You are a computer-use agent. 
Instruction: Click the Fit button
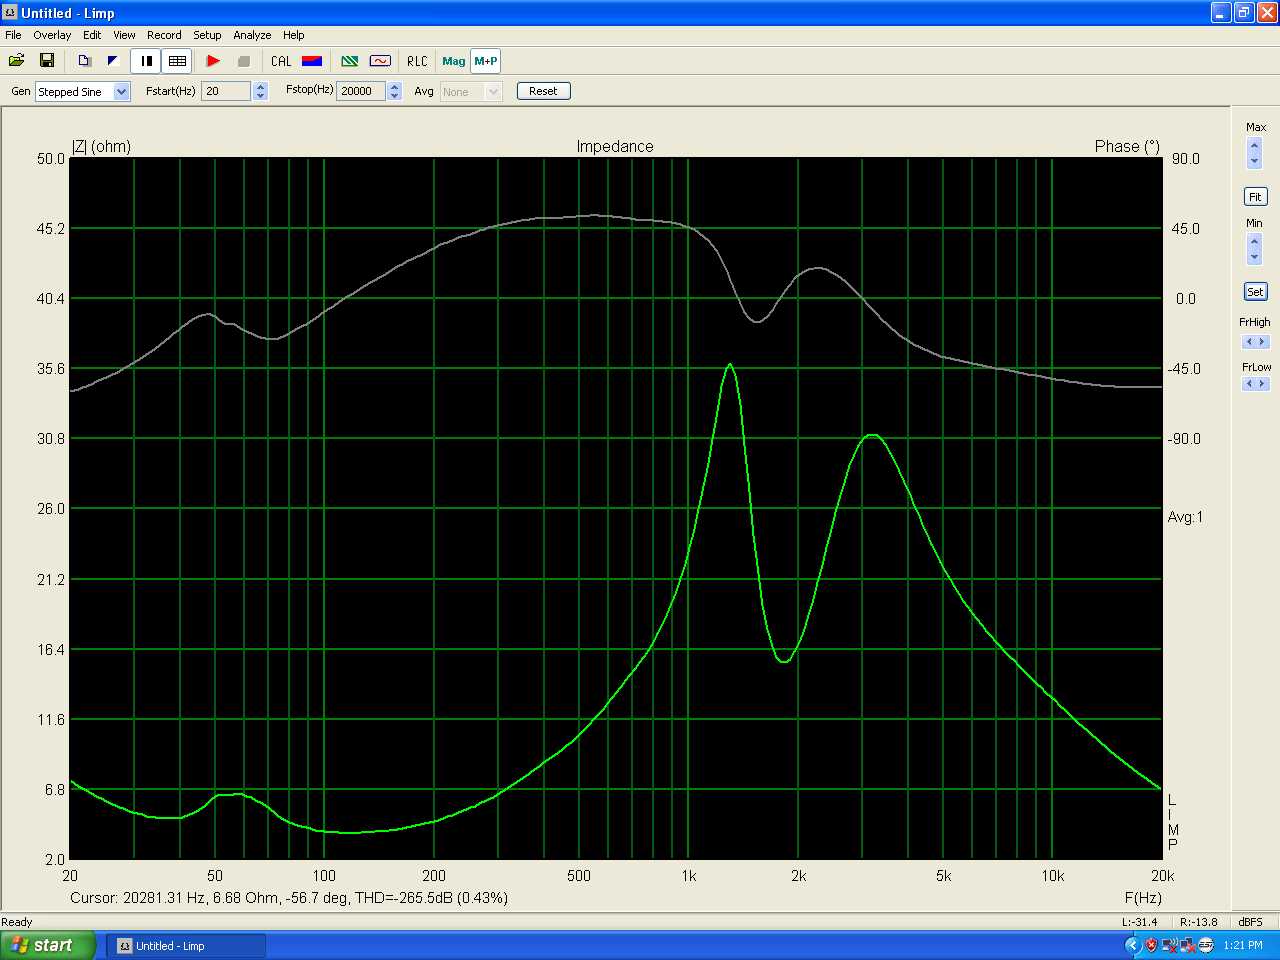(1255, 197)
